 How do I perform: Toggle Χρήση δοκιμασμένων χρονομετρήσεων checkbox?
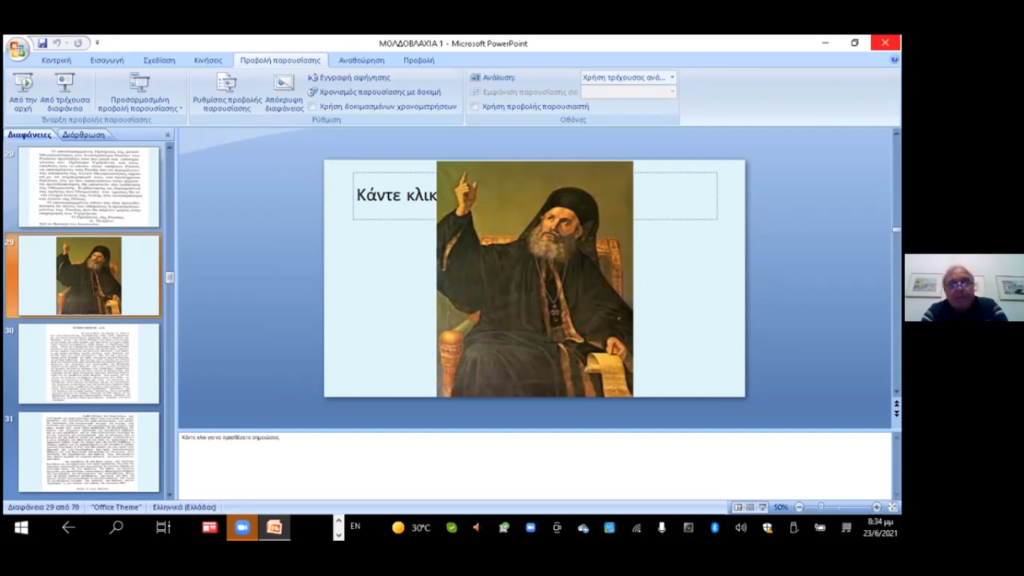coord(312,106)
